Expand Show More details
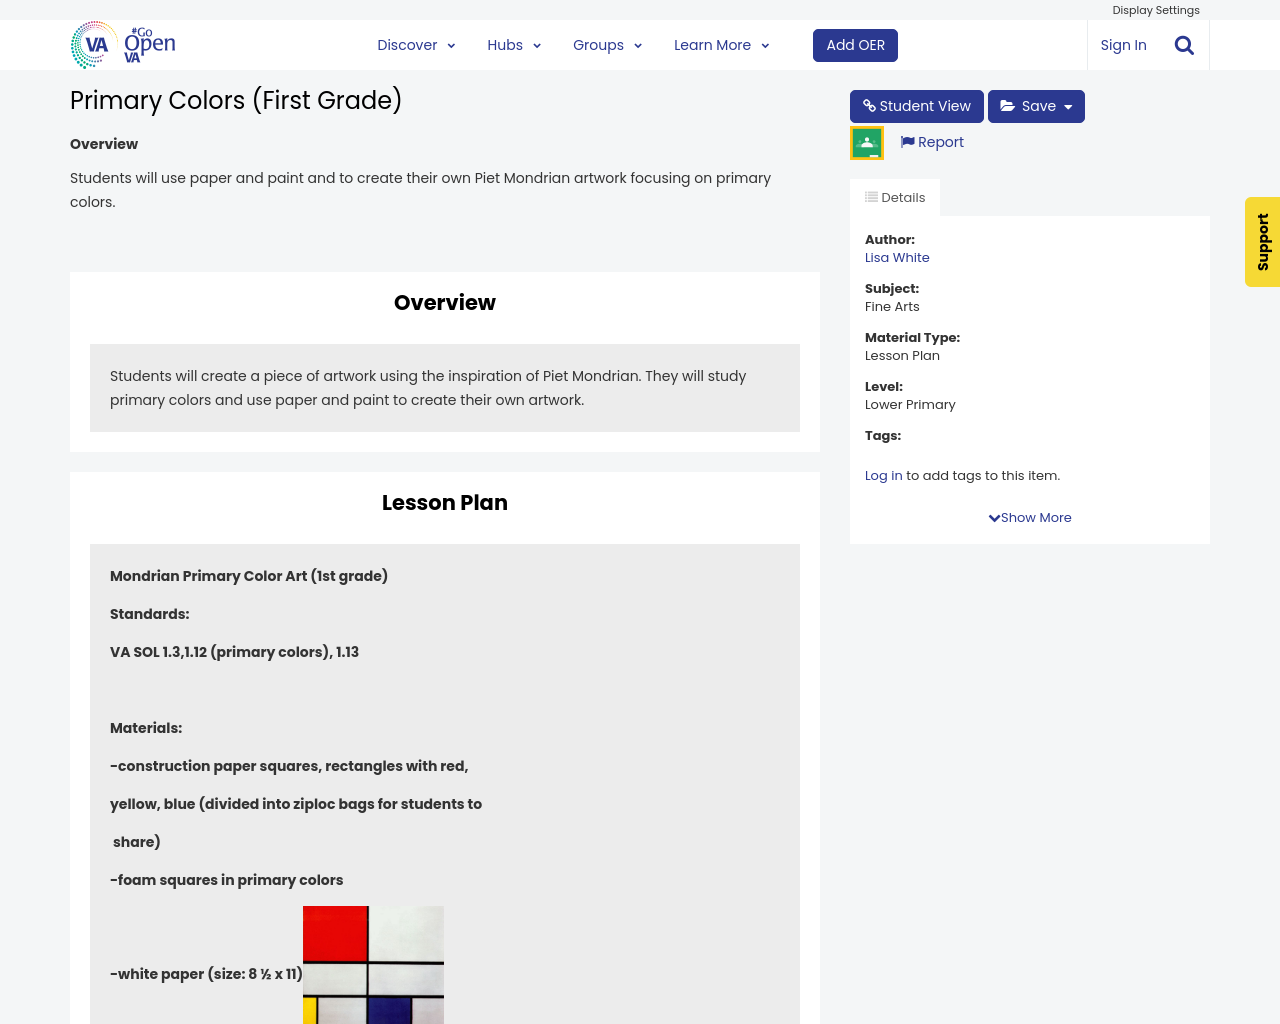The width and height of the screenshot is (1280, 1024). pyautogui.click(x=1030, y=518)
